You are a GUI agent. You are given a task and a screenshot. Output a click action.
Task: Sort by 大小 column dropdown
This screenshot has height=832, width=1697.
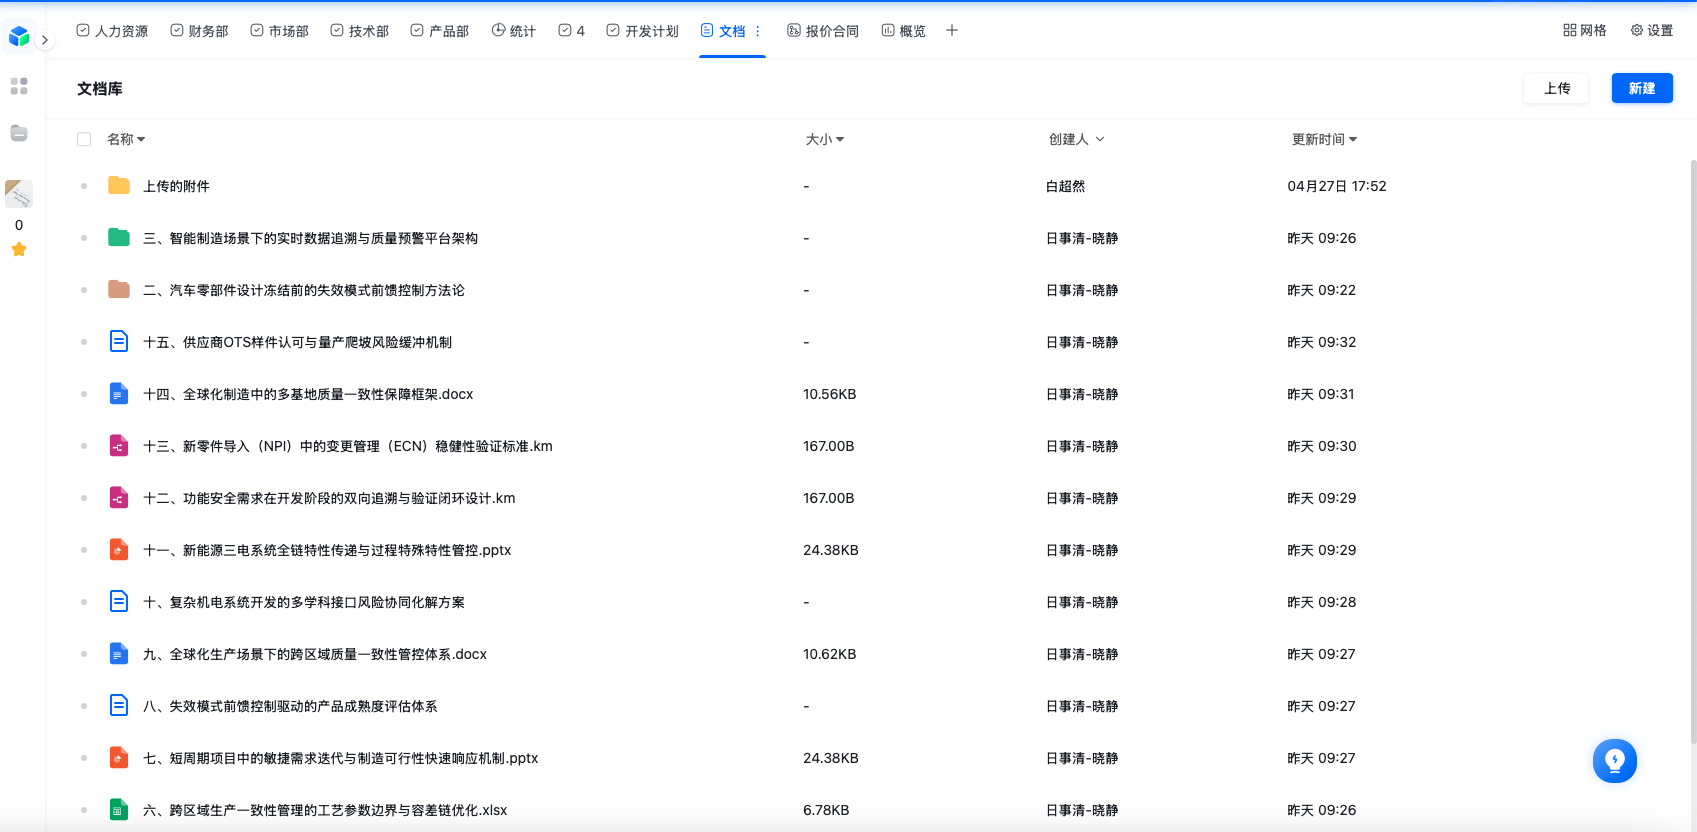825,139
